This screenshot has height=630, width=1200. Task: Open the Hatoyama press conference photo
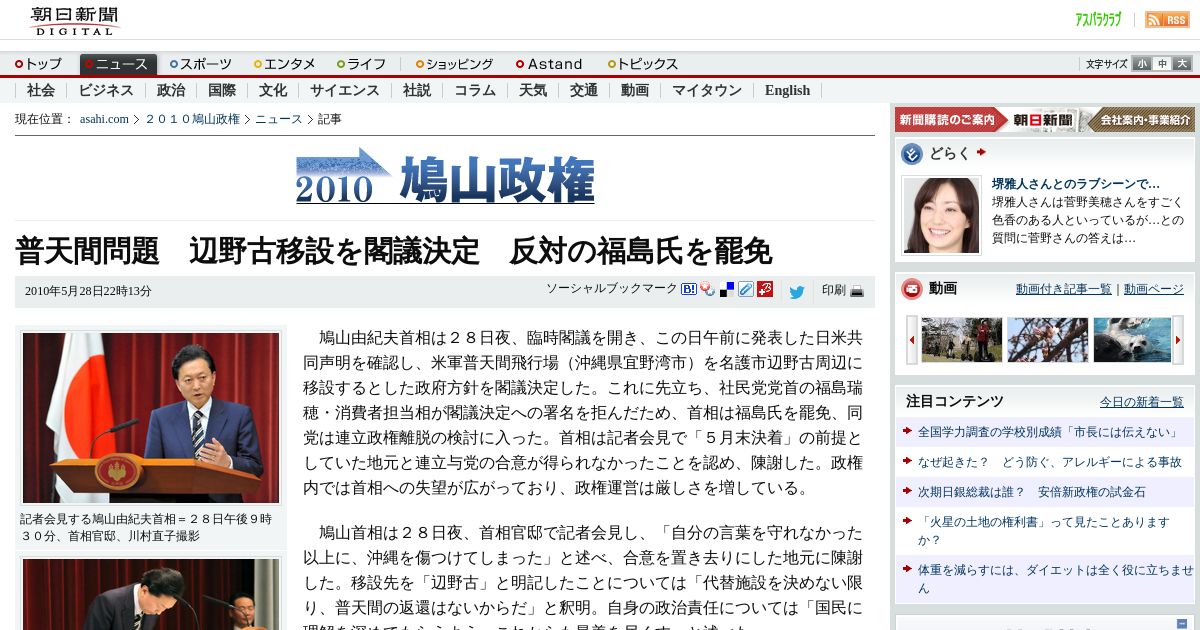coord(151,418)
